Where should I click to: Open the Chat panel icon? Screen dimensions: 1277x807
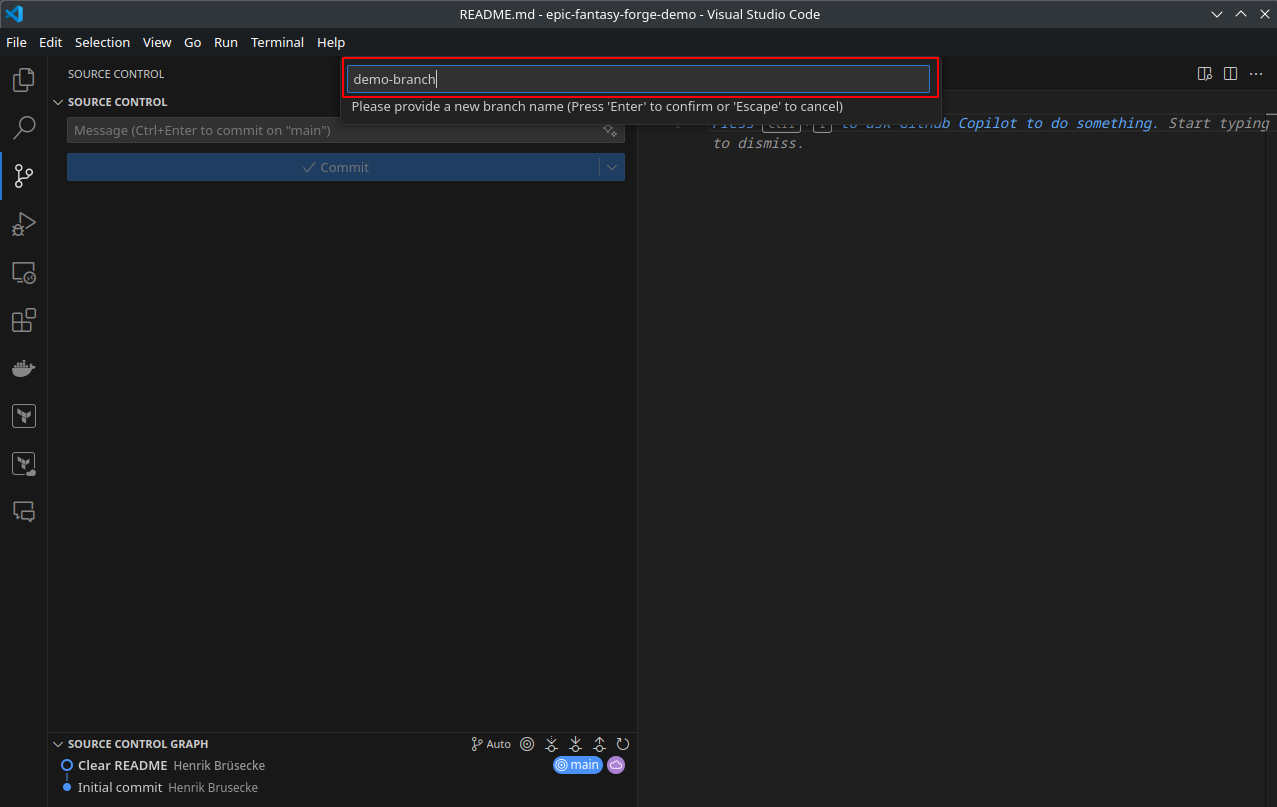click(x=24, y=512)
